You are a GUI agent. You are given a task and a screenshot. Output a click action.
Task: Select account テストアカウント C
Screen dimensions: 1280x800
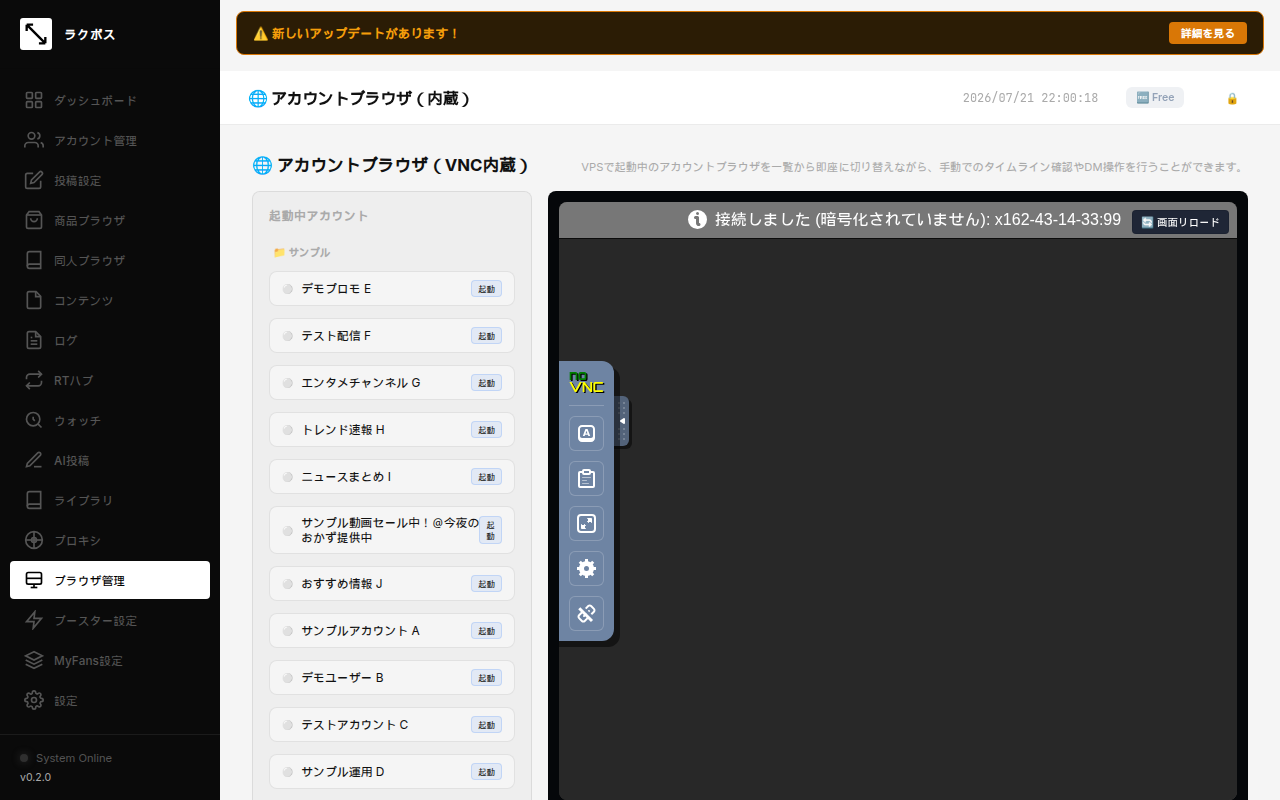click(392, 725)
